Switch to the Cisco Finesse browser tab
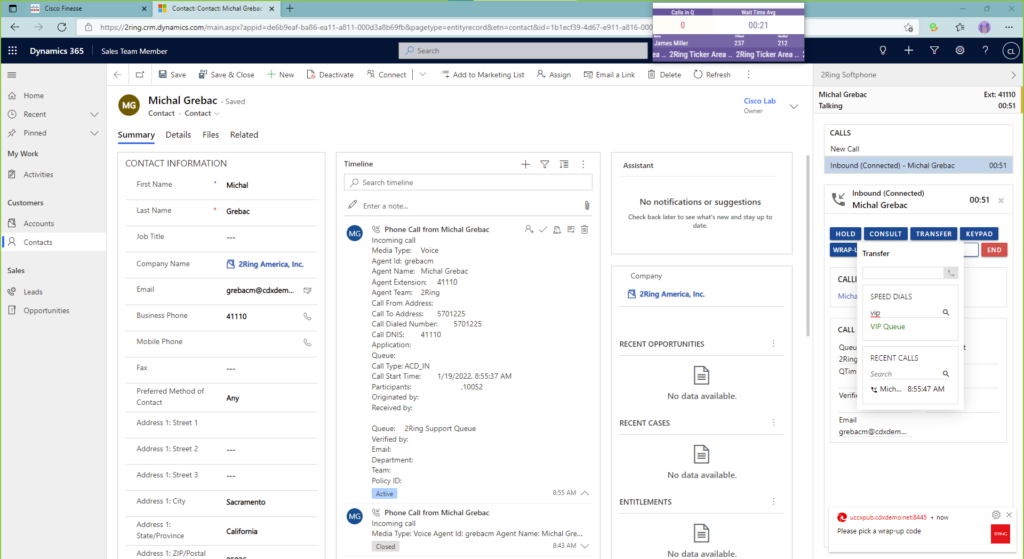This screenshot has width=1024, height=559. point(88,8)
